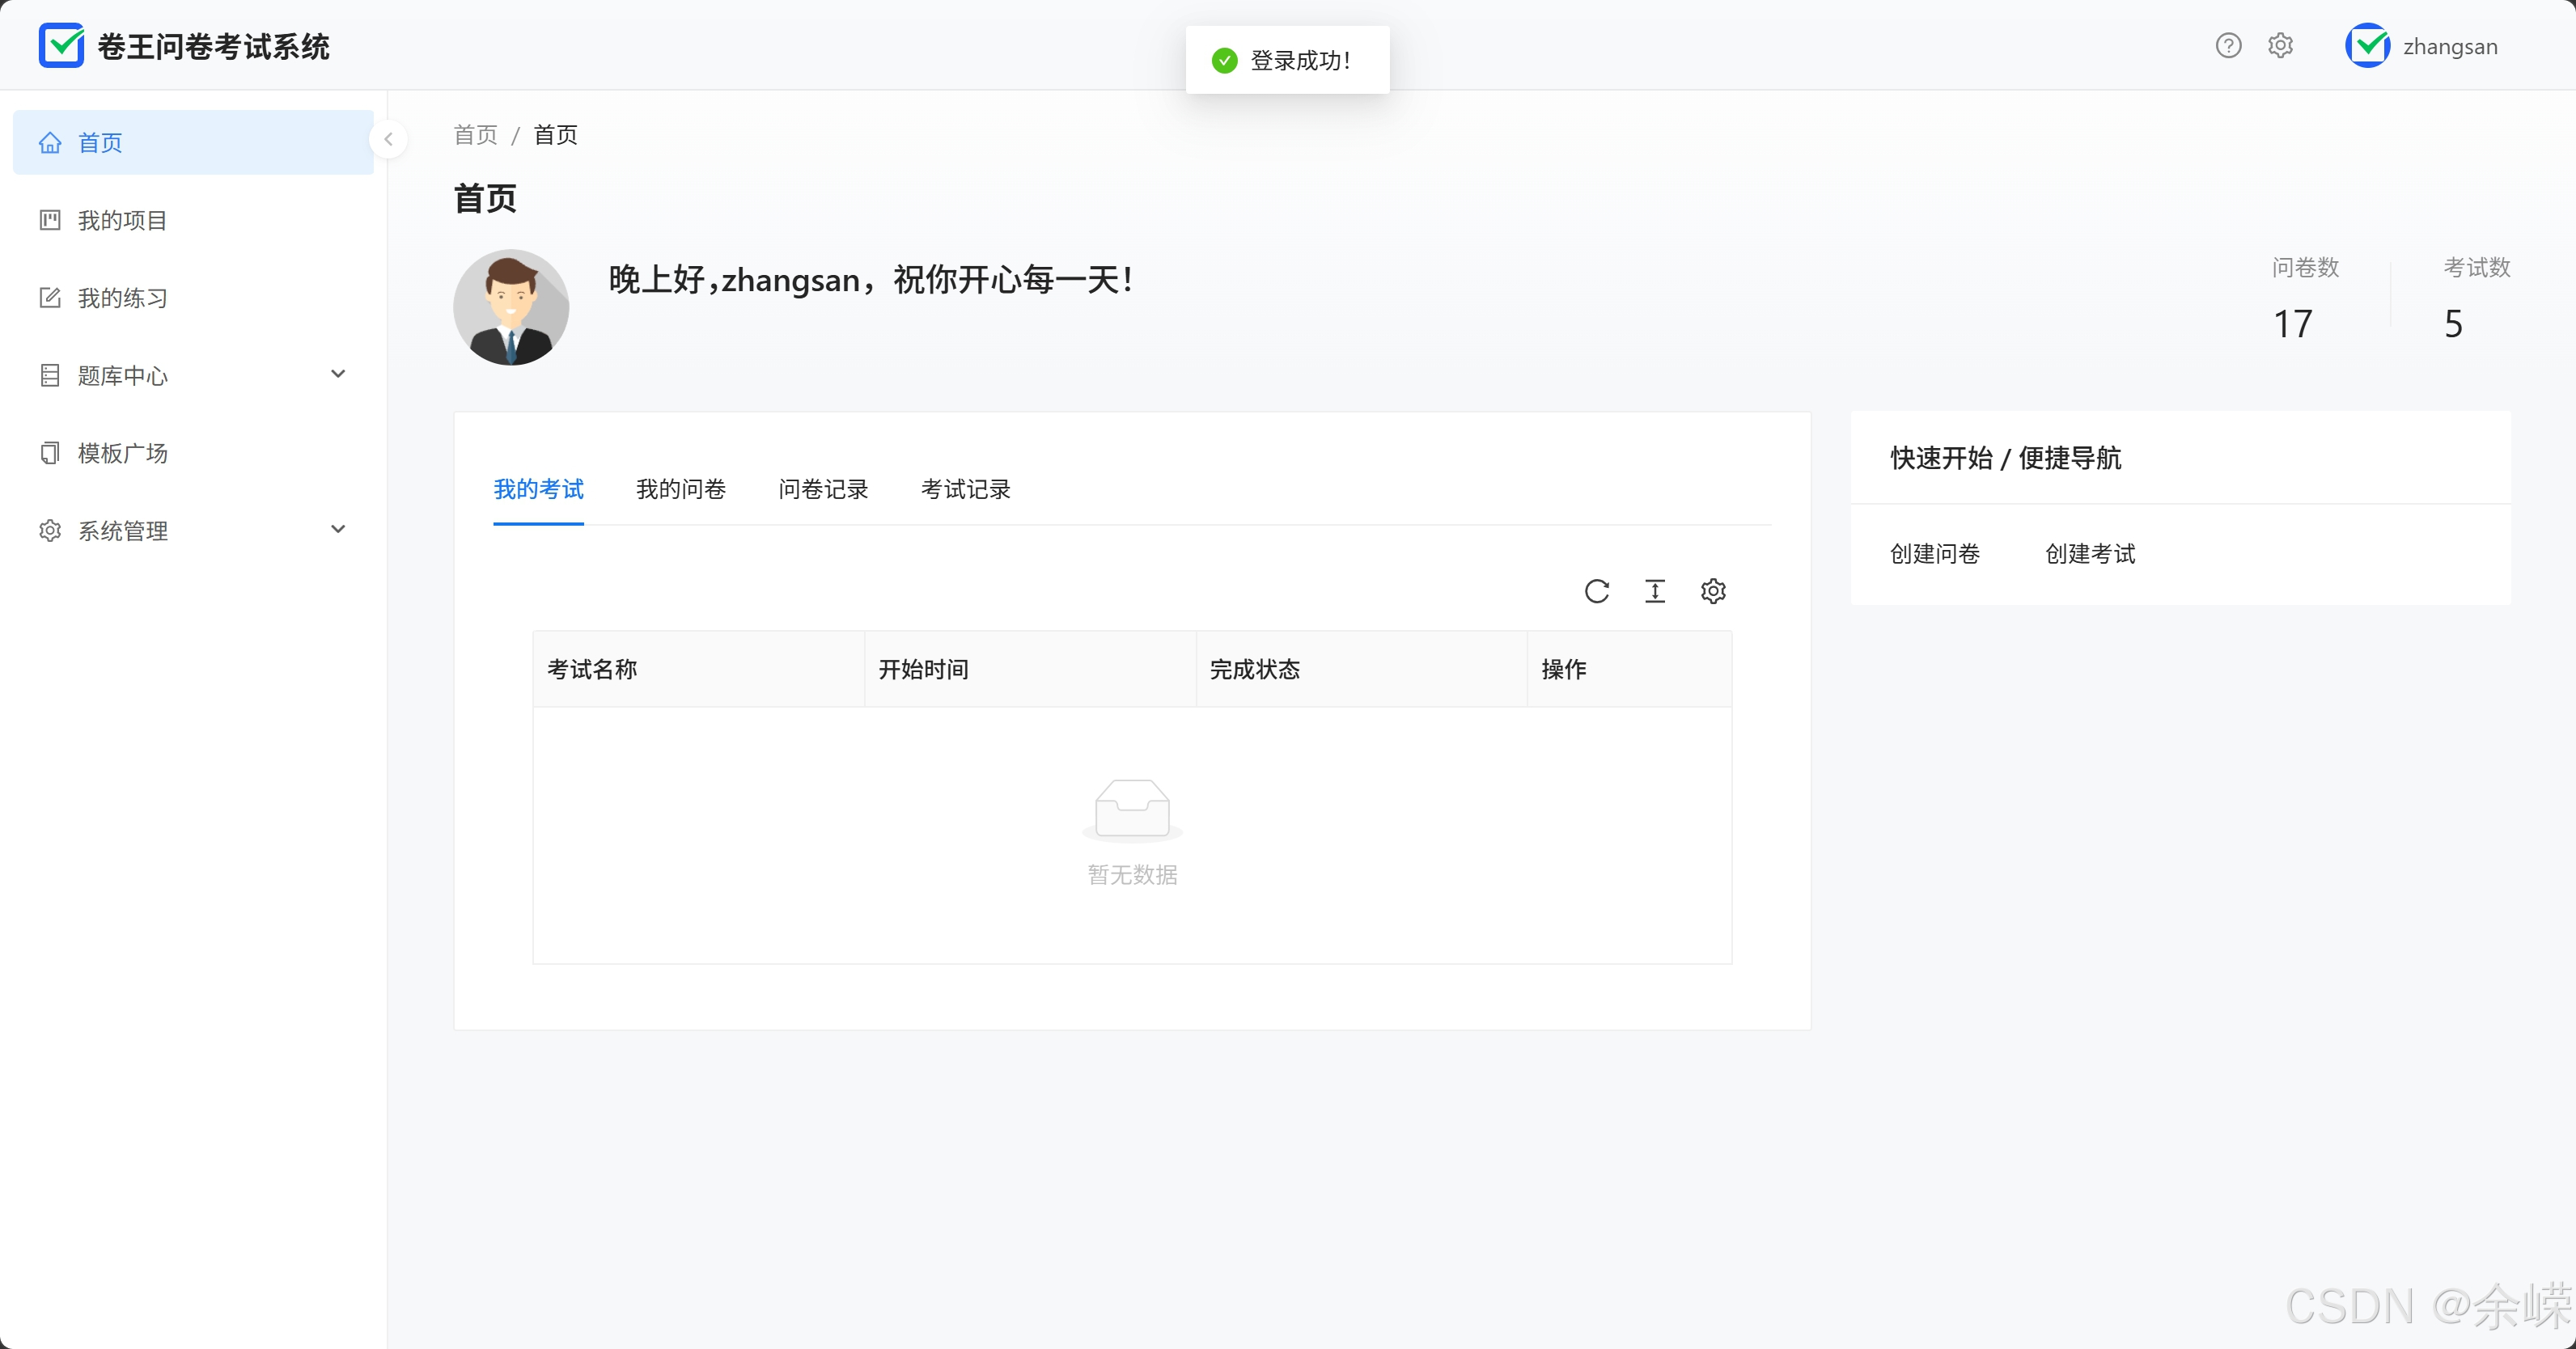Click the 我的项目 project icon

pos(50,220)
